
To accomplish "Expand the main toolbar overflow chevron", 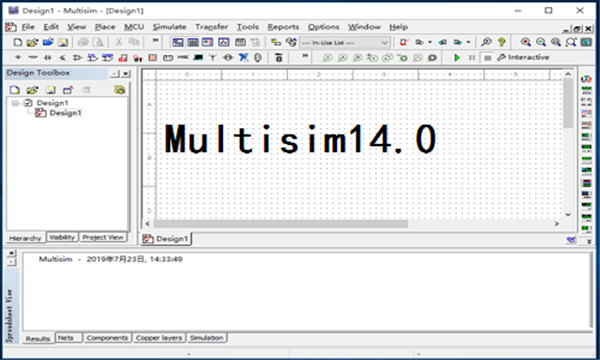I will (155, 40).
